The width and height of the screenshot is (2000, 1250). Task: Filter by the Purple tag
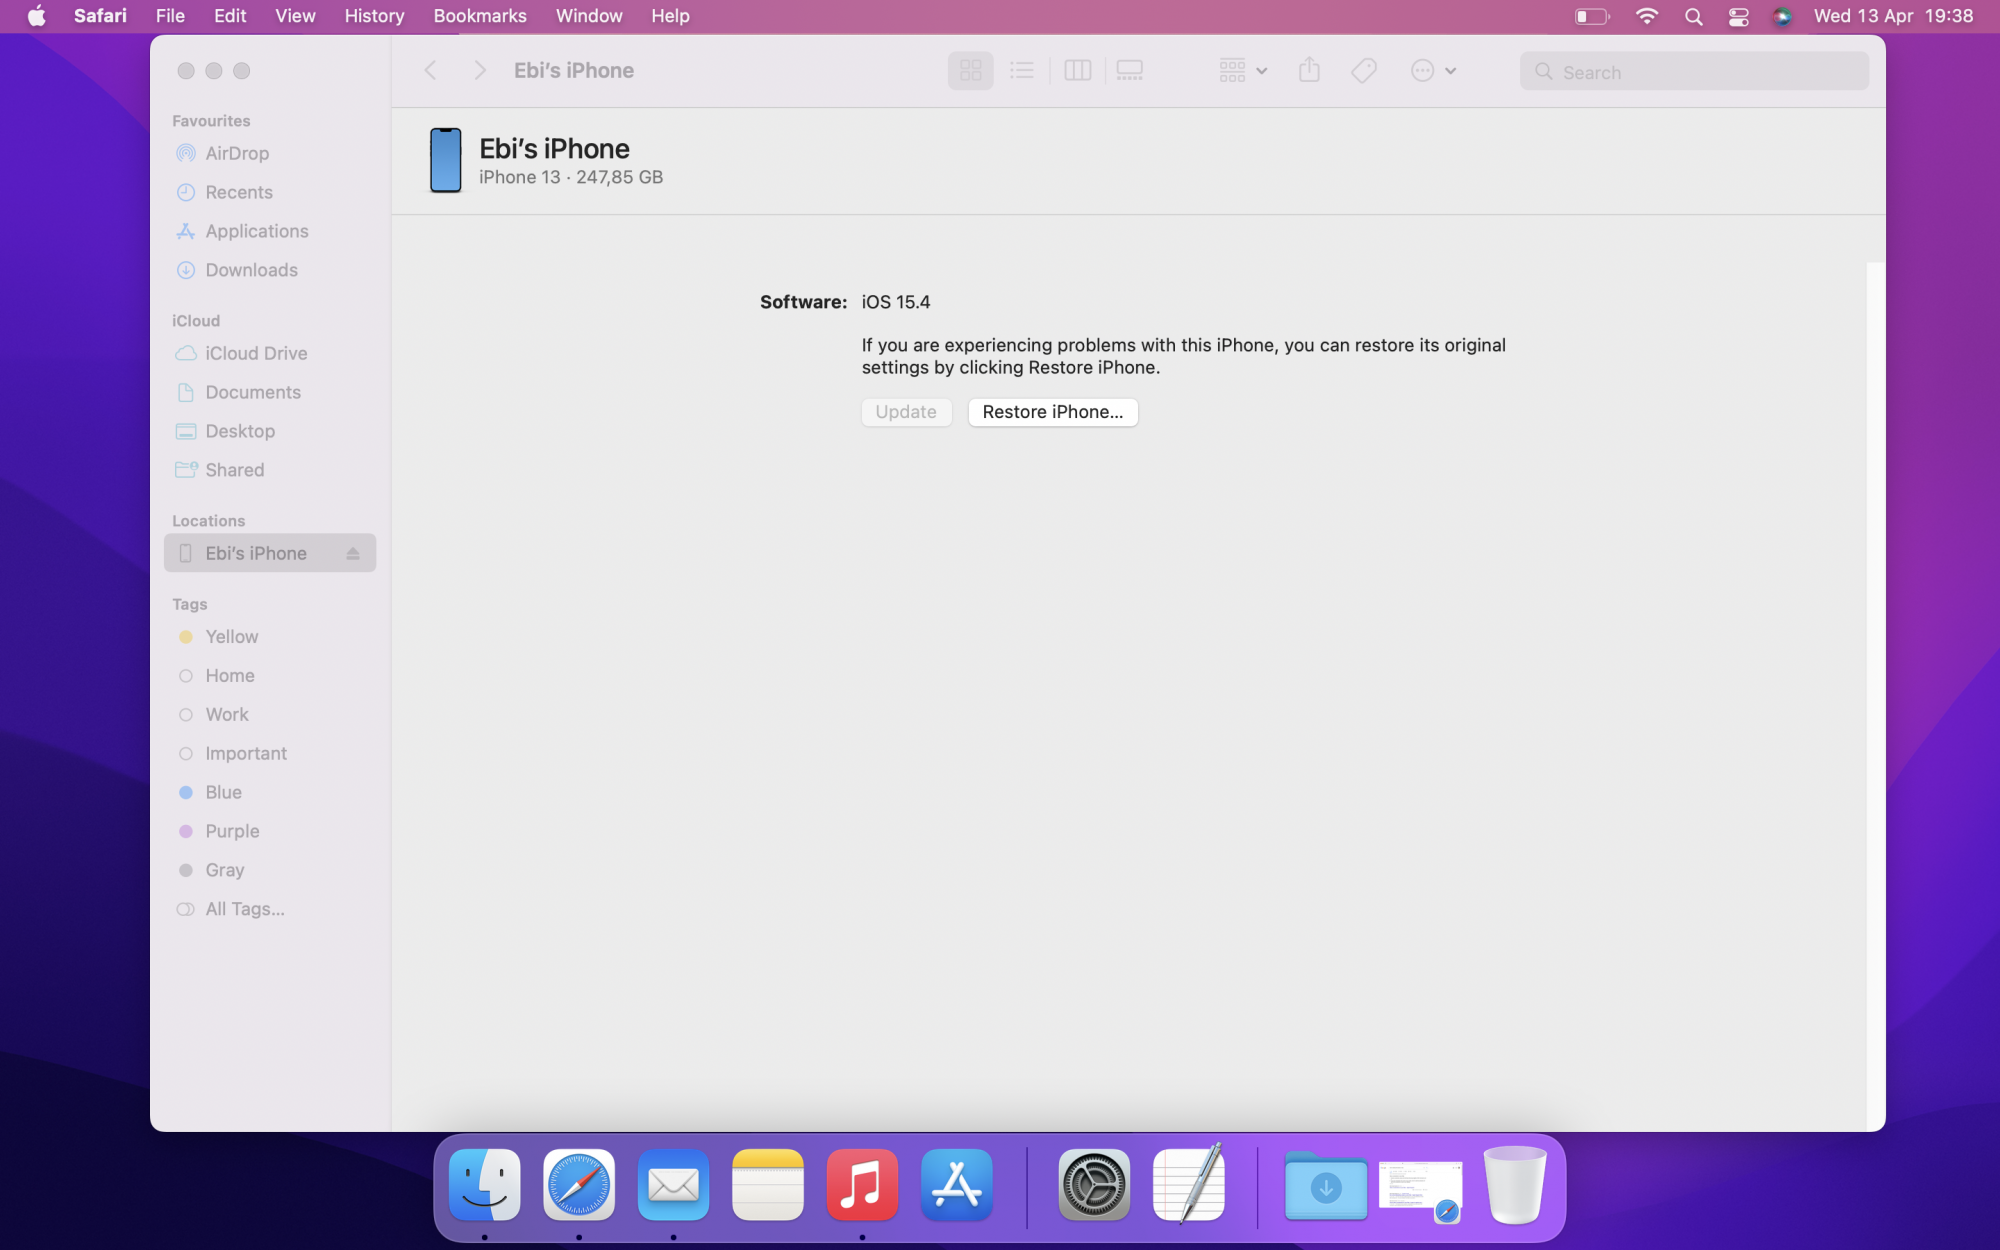(269, 831)
